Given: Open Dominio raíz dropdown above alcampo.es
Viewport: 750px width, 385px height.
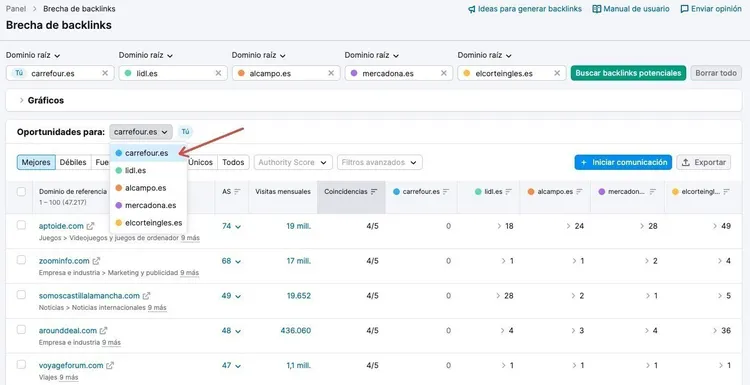Looking at the screenshot, I should point(259,55).
